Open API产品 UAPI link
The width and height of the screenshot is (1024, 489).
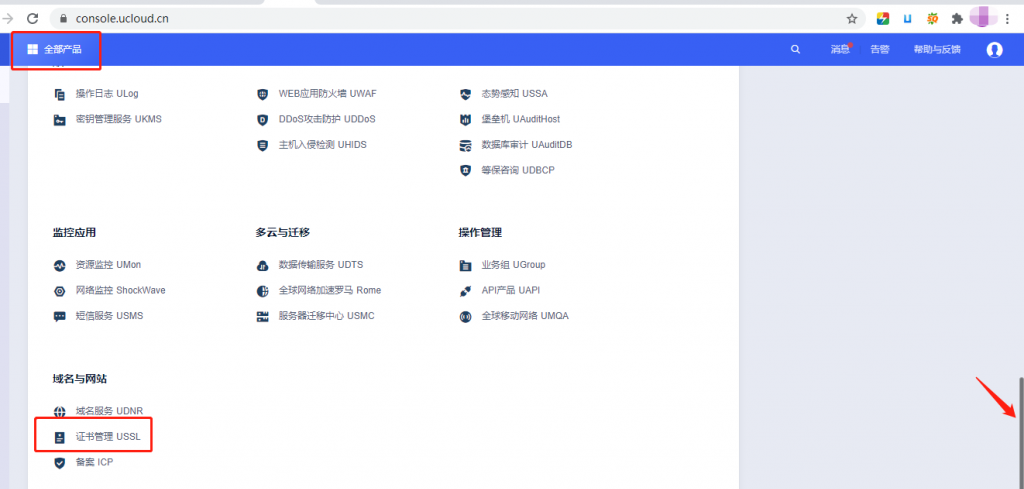tap(511, 290)
